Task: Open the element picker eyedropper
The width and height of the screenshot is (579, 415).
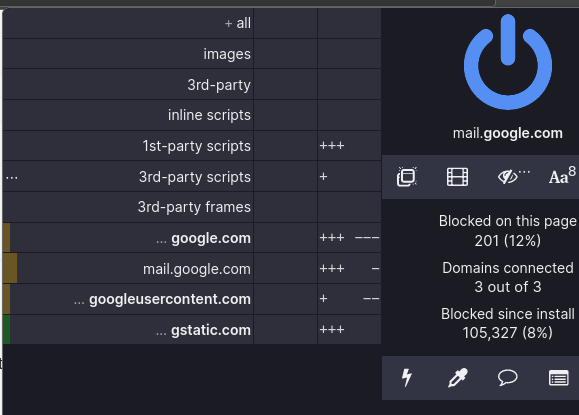Action: pos(458,378)
